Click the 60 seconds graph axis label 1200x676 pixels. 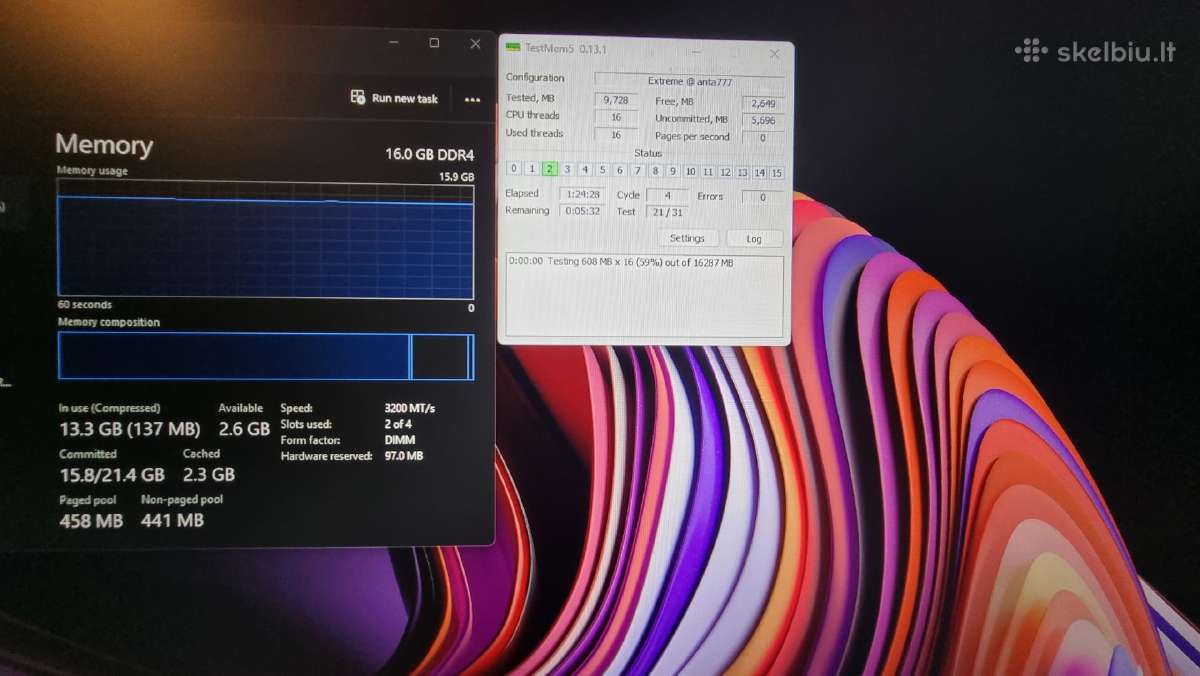pyautogui.click(x=85, y=305)
